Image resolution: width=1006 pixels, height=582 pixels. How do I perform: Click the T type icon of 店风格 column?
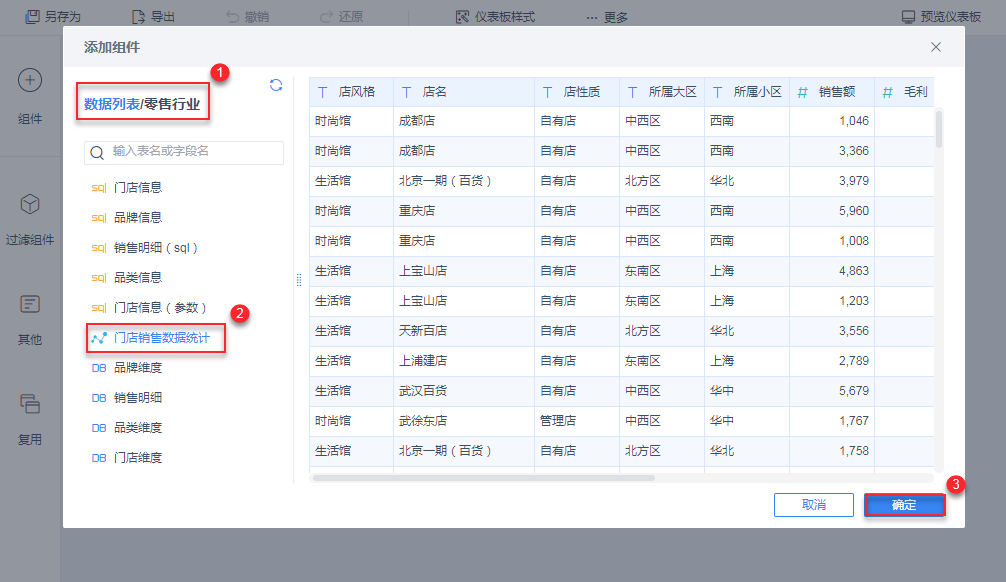(322, 92)
